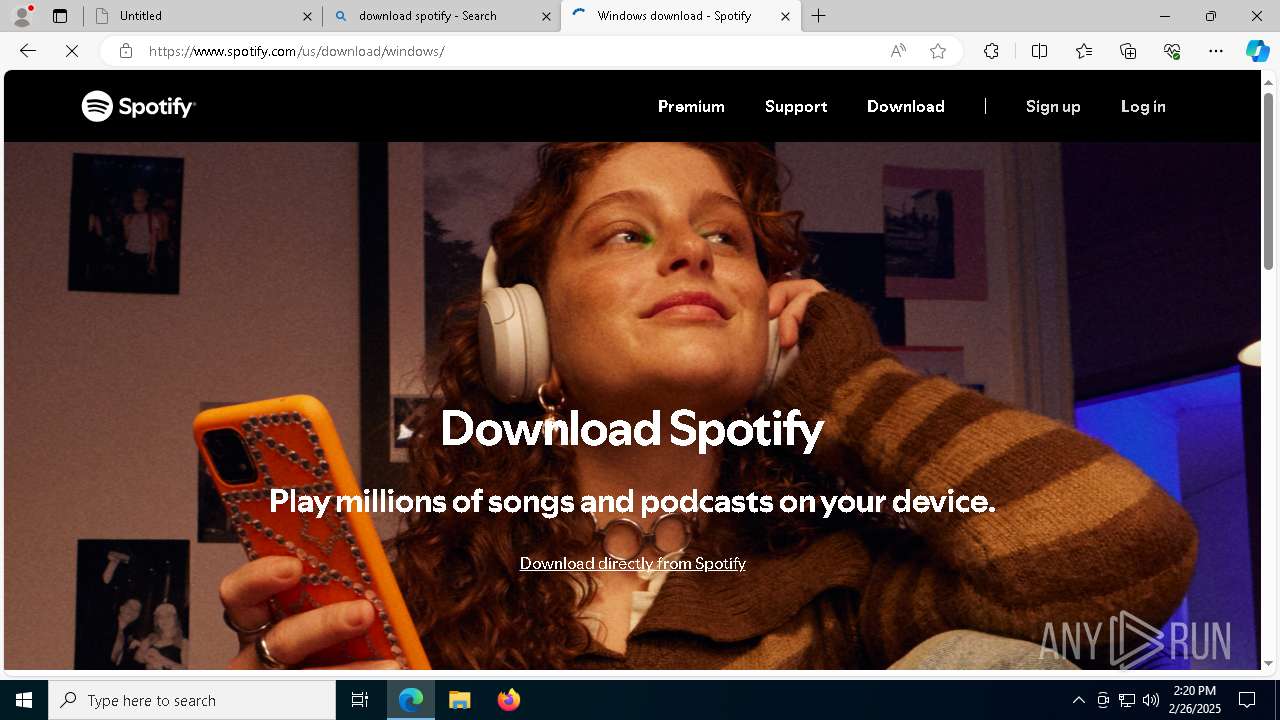Stop loading the page
This screenshot has height=720, width=1280.
point(72,51)
